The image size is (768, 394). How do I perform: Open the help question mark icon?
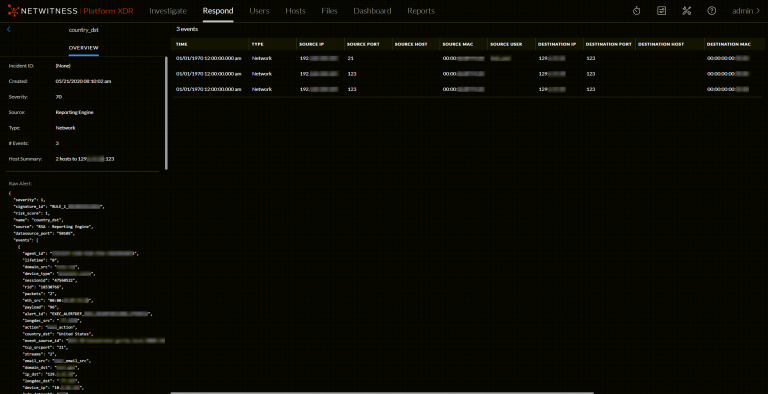(712, 11)
